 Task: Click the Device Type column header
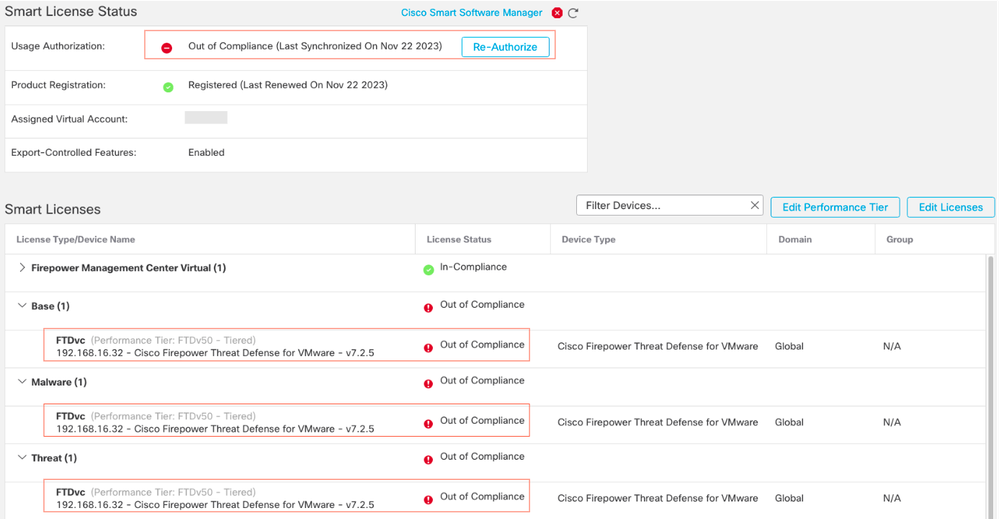(x=589, y=239)
